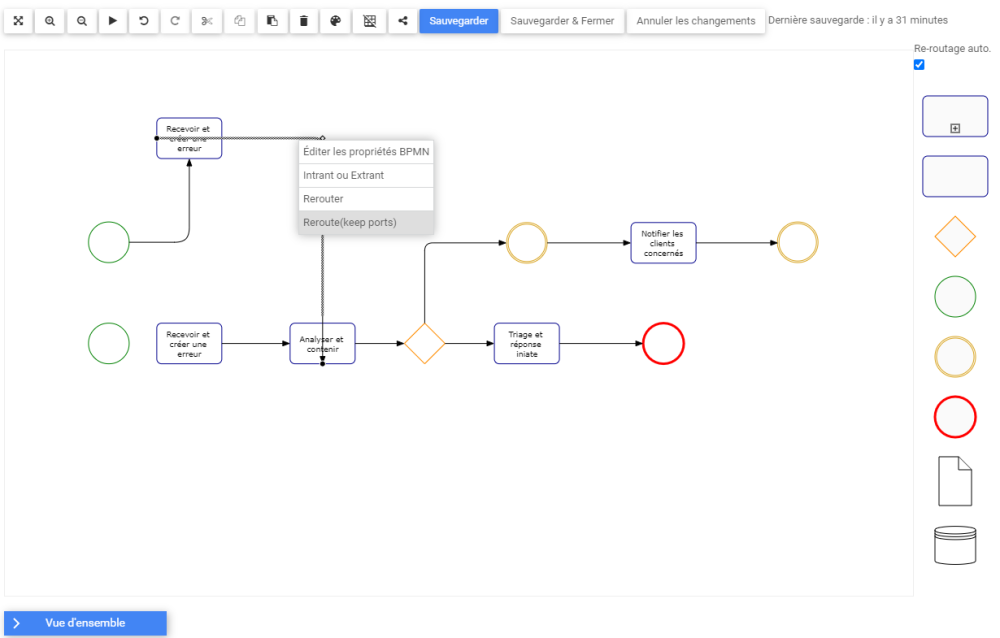
Task: Select the sub-process shape with plus marker
Action: (955, 116)
